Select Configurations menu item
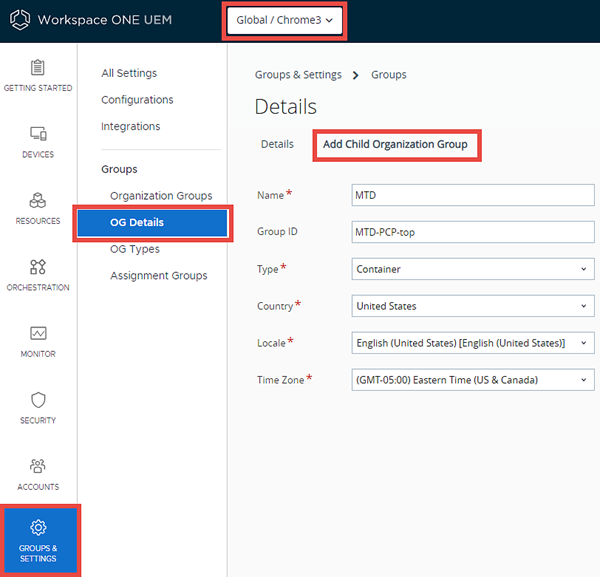Screen dimensions: 600x577 point(137,100)
